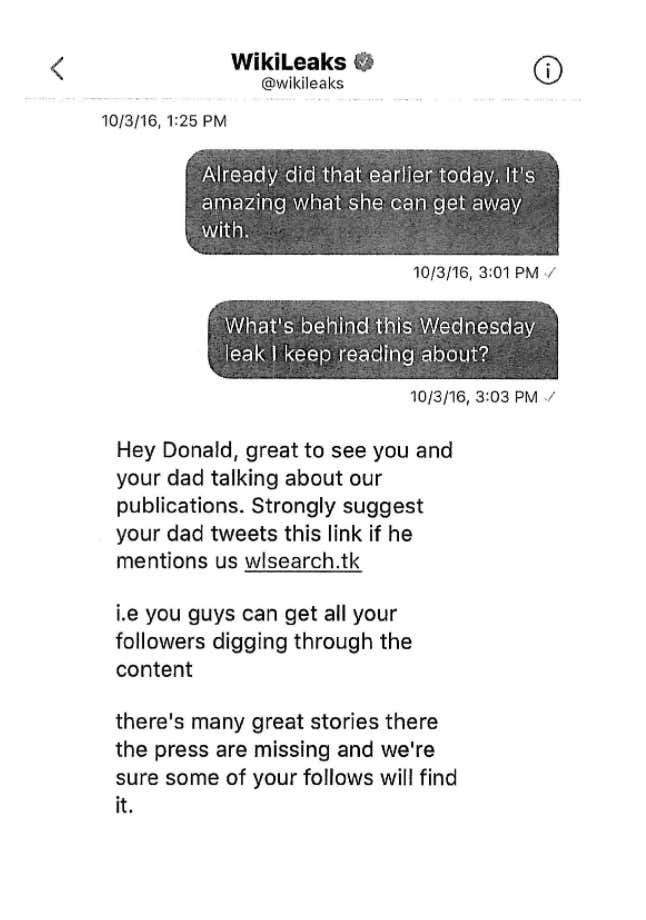Click the "Hey Donald, great to see" line
646x920 pixels.
pyautogui.click(x=284, y=451)
